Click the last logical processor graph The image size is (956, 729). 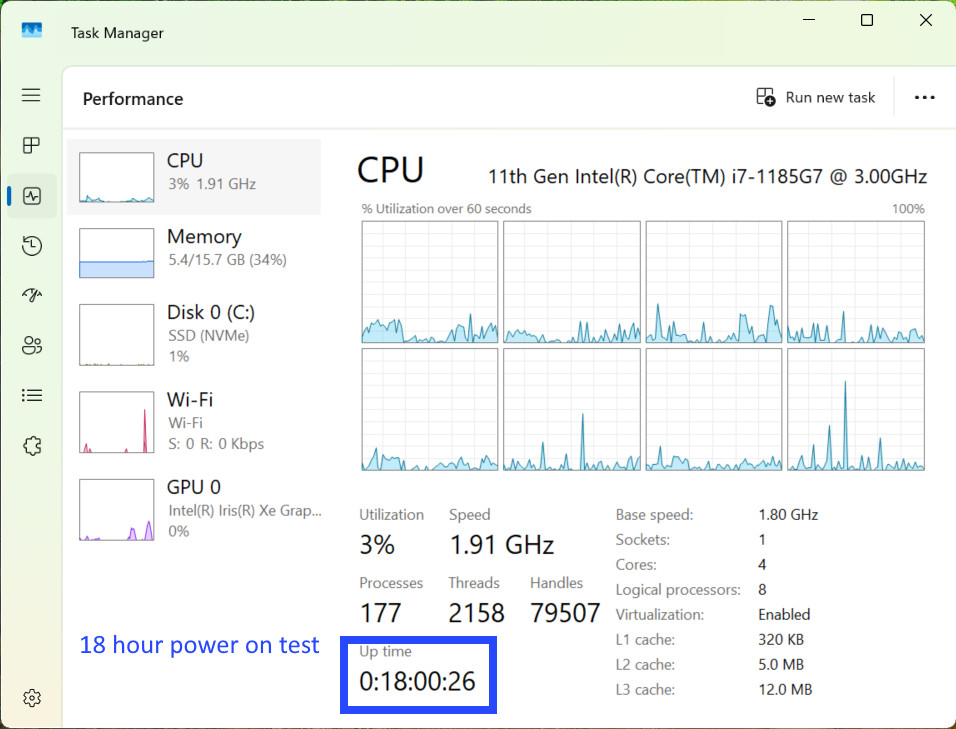[856, 410]
